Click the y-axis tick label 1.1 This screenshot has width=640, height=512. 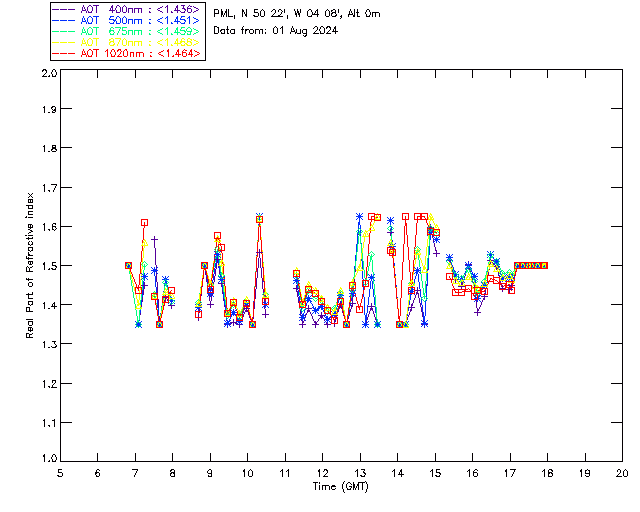(49, 423)
